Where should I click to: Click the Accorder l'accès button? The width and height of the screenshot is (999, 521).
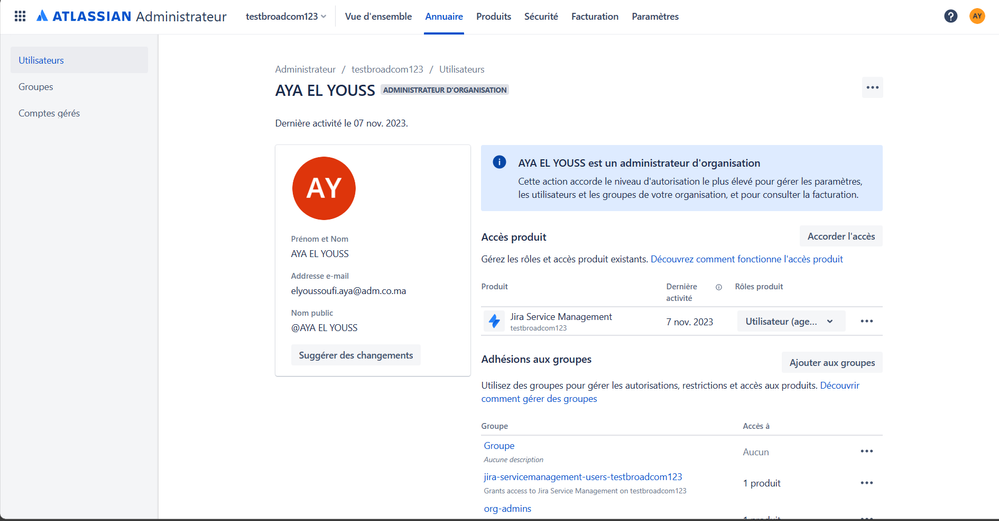click(841, 236)
